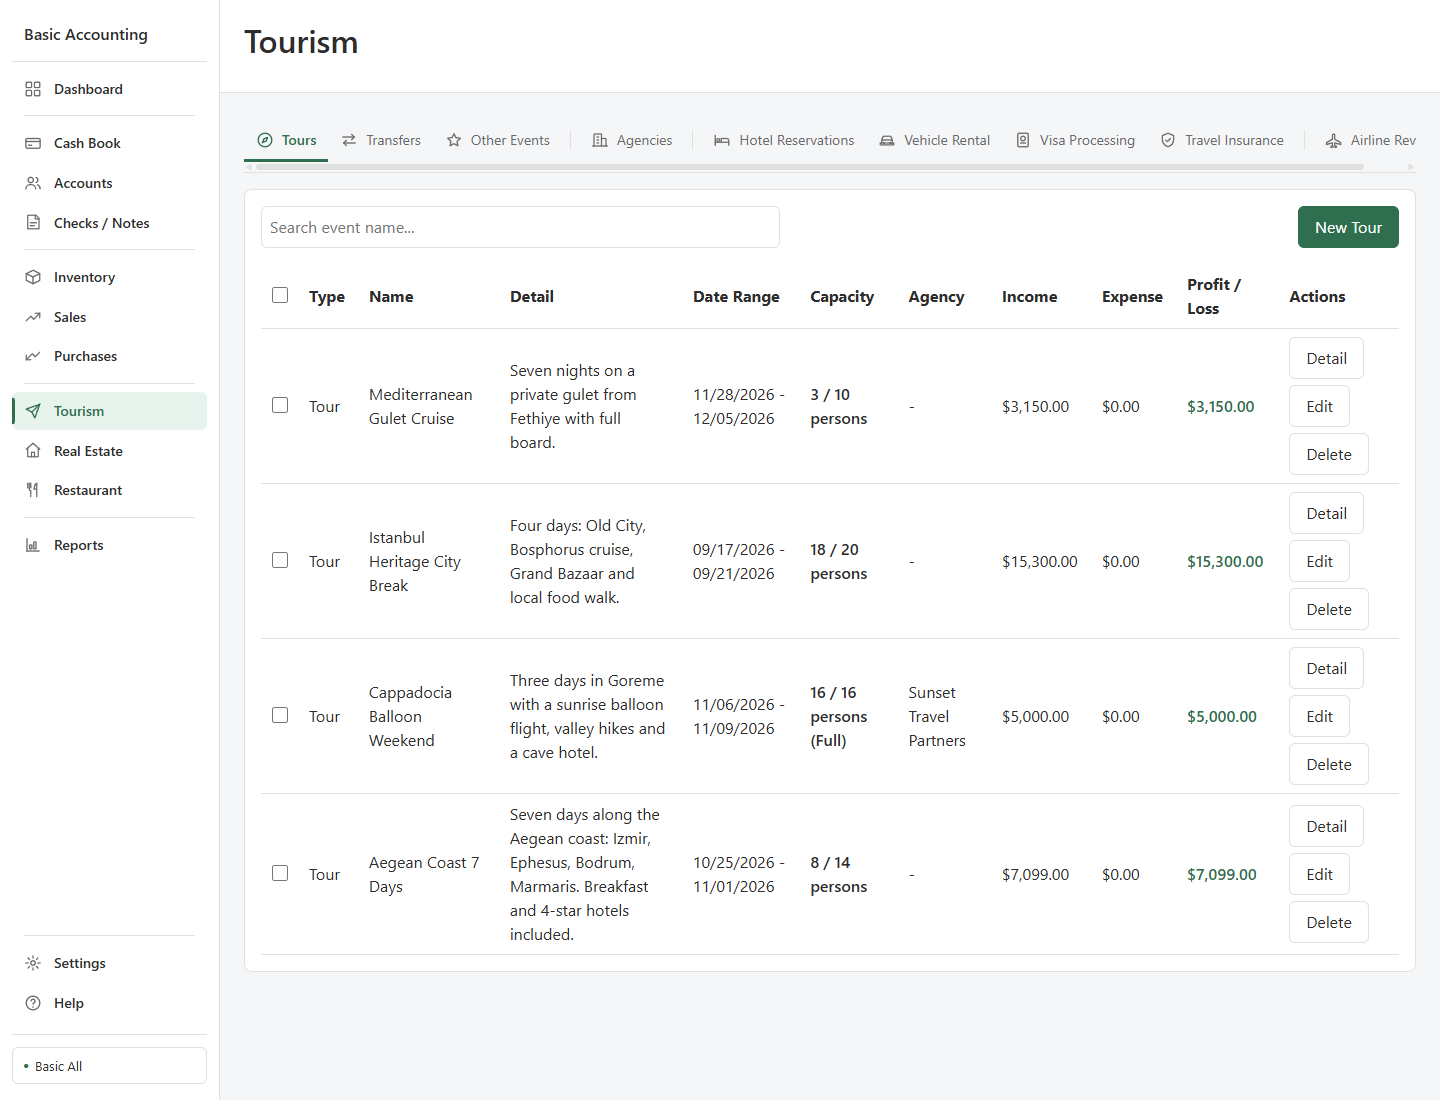Delete the Istanbul Heritage City Break tour
The width and height of the screenshot is (1440, 1100).
click(x=1328, y=609)
